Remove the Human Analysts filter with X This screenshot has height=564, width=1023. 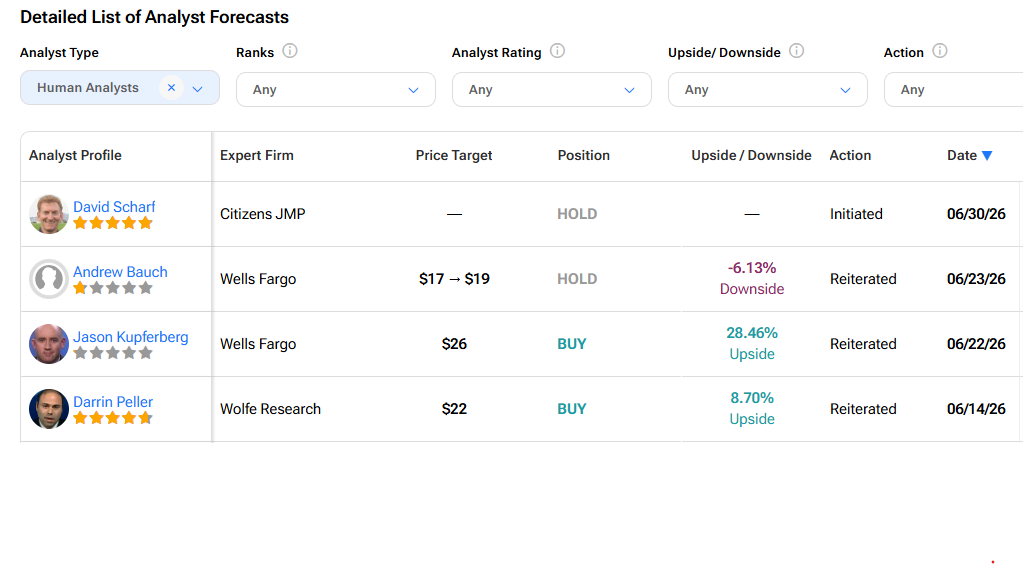(171, 87)
